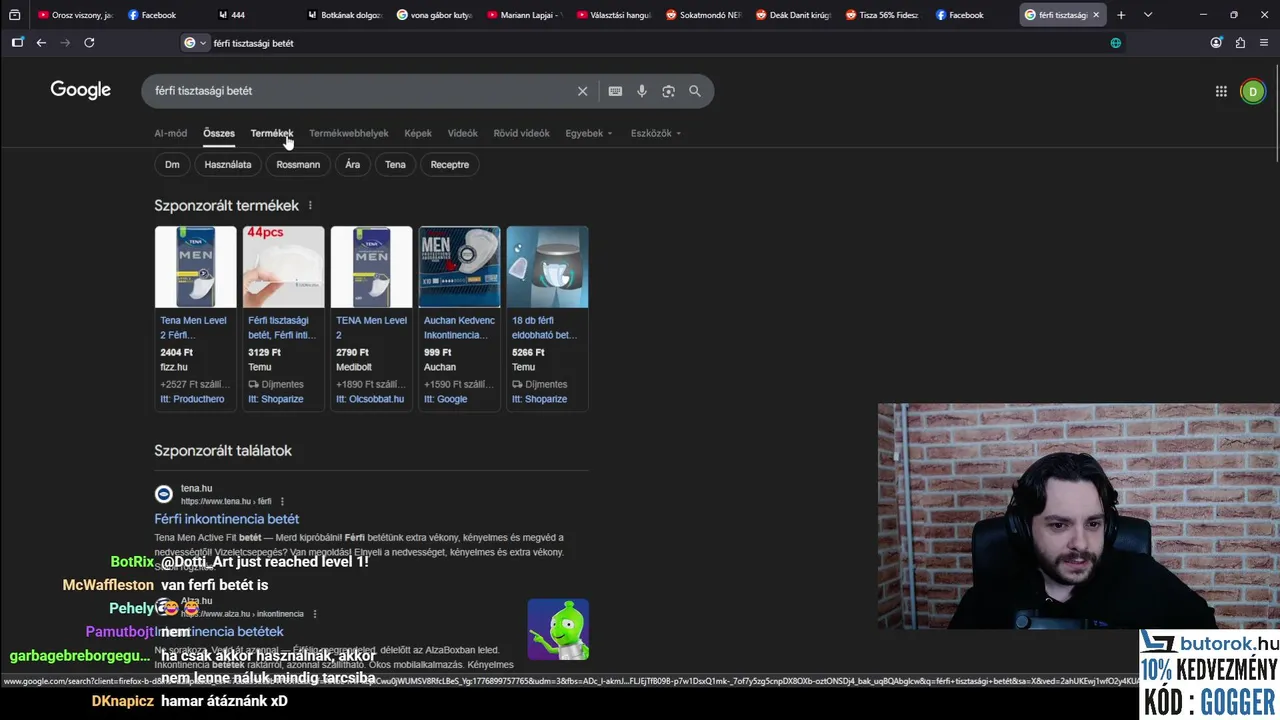Open Google Lens image search
The height and width of the screenshot is (720, 1280).
click(x=668, y=91)
